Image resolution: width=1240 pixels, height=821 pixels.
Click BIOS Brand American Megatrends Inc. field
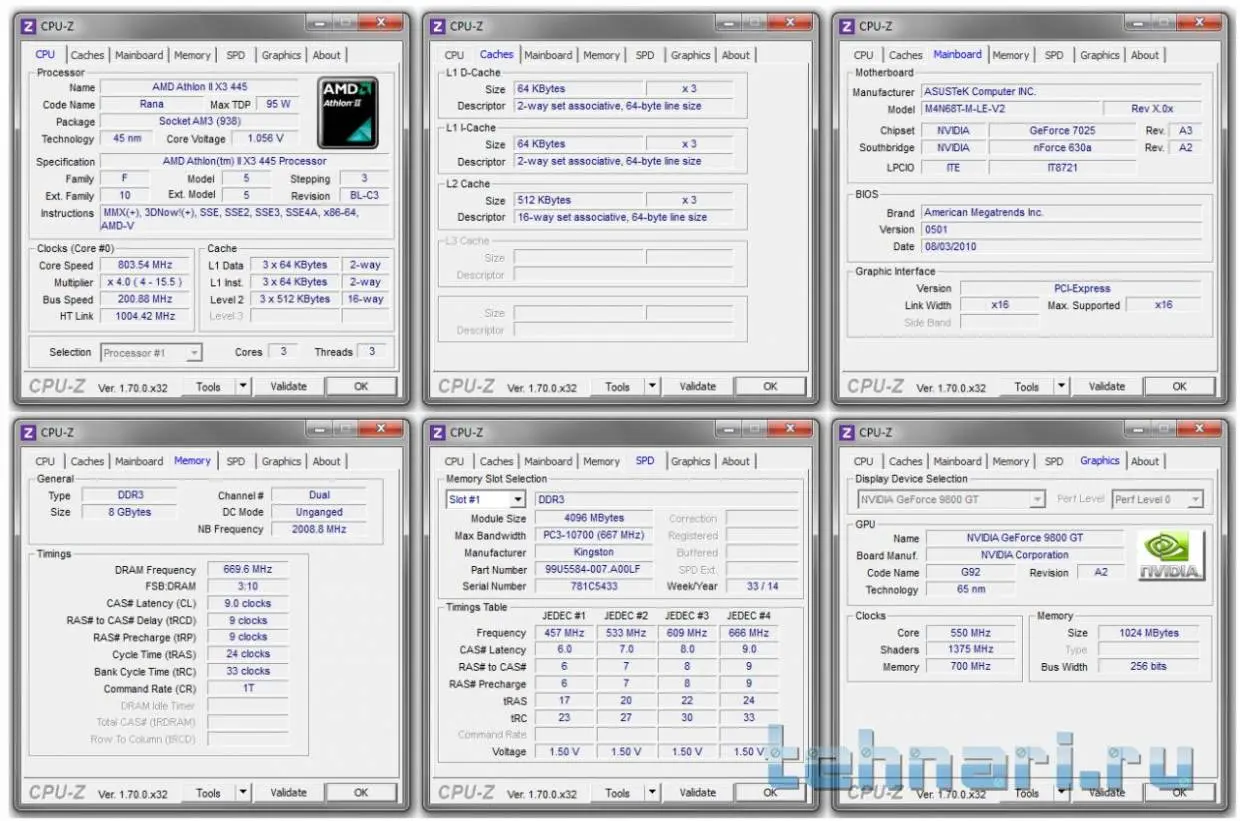click(1060, 212)
